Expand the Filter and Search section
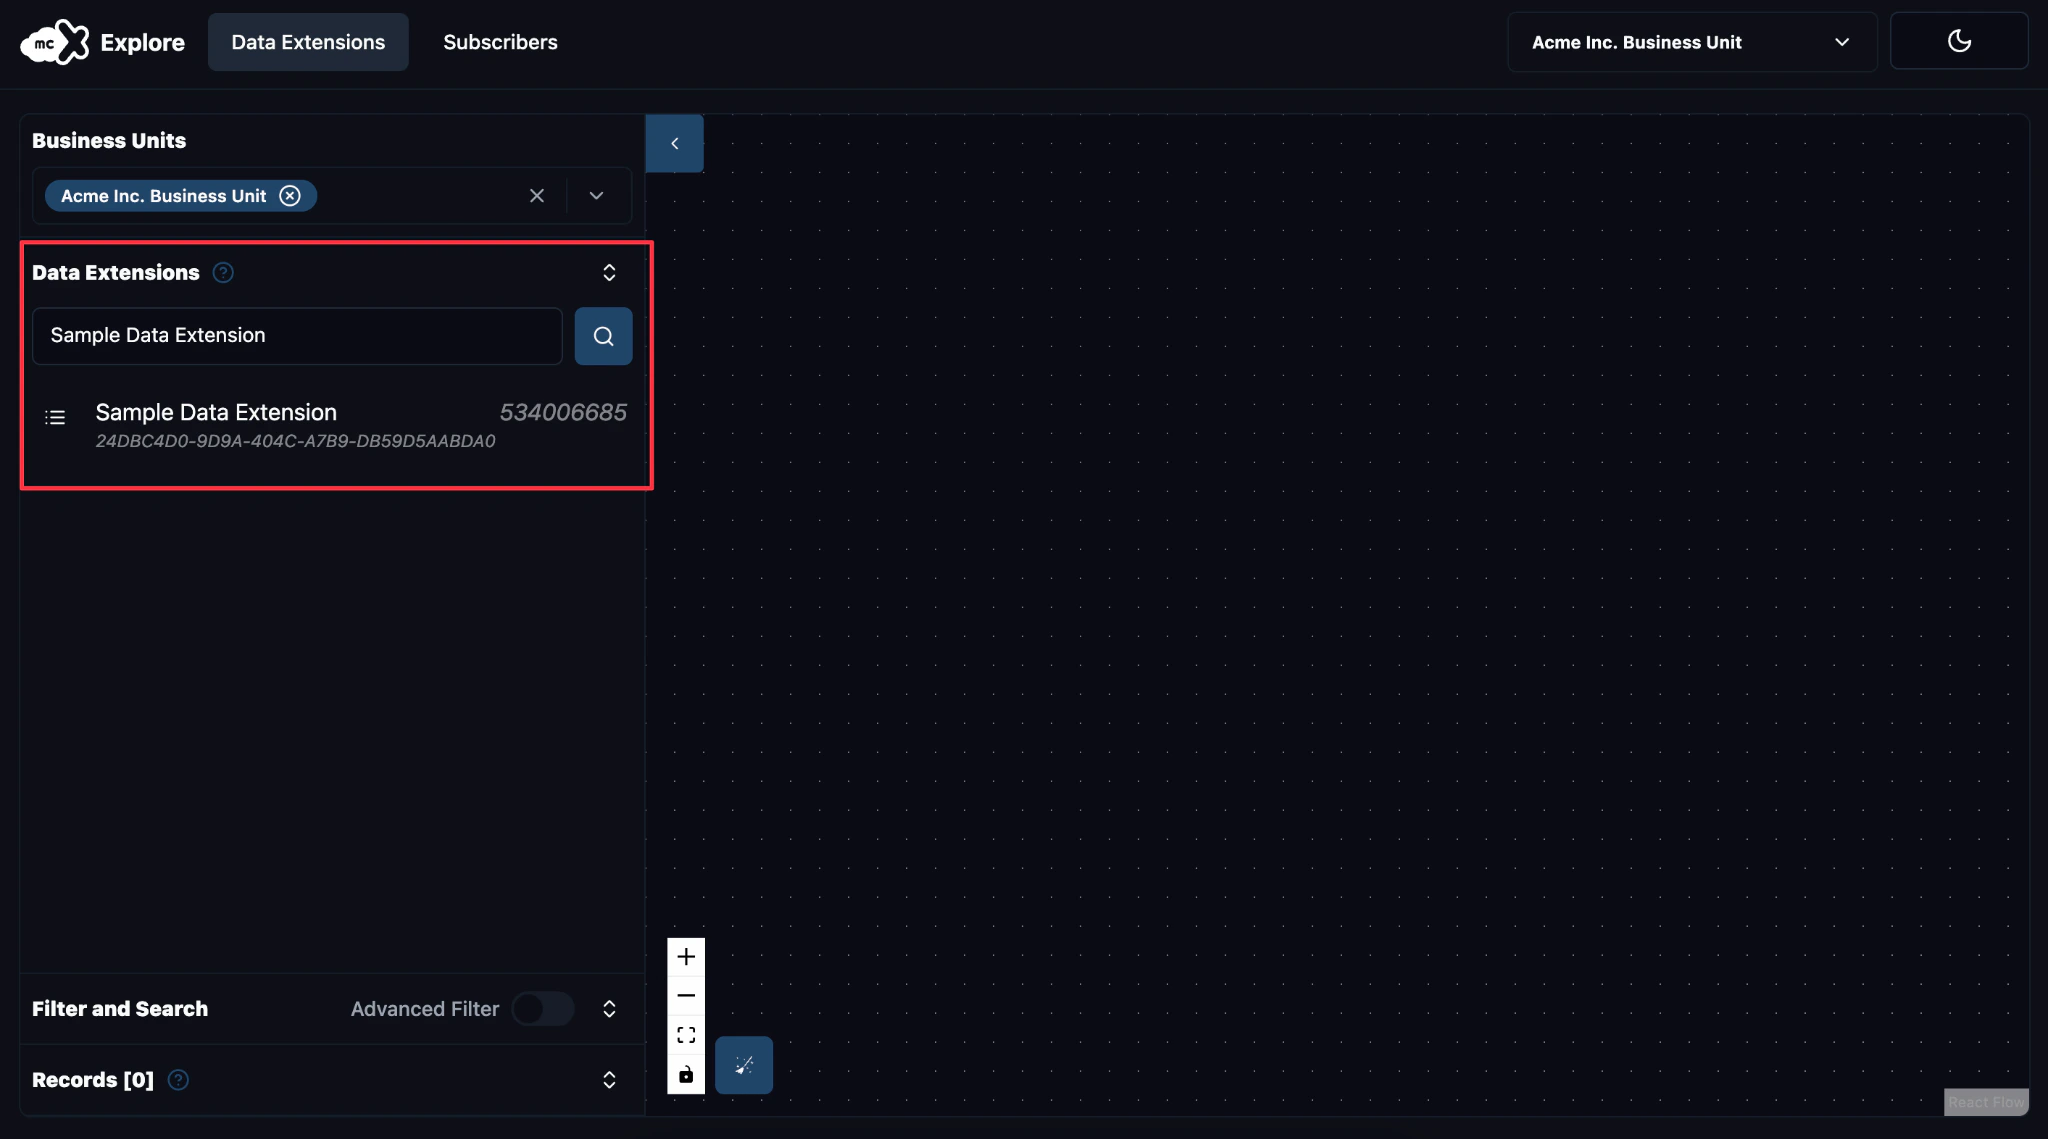Viewport: 2048px width, 1139px height. [609, 1009]
